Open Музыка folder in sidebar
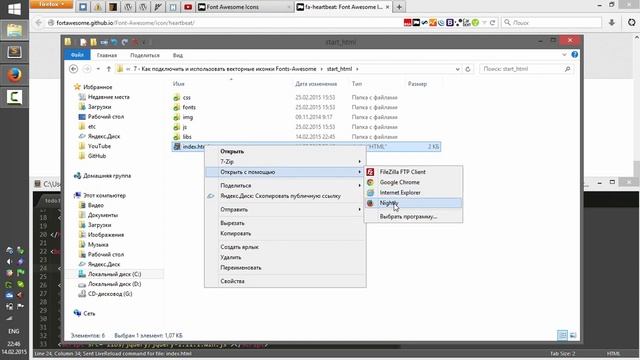The height and width of the screenshot is (360, 640). [x=98, y=244]
